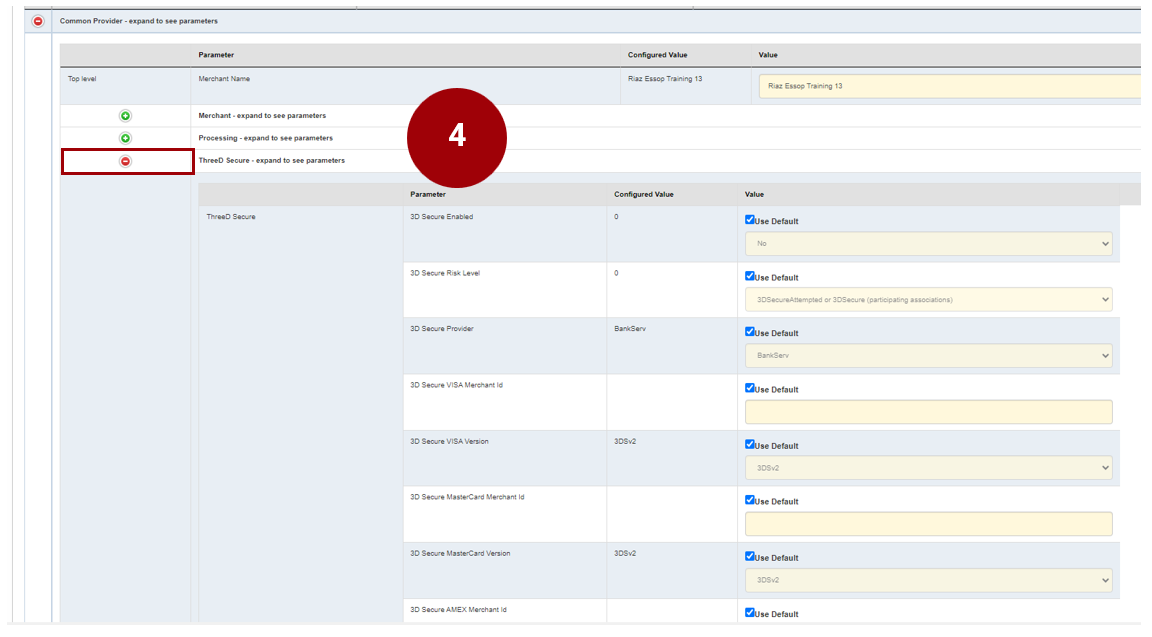Collapse the Common Provider section minus icon
Viewport: 1152px width, 637px height.
[x=37, y=21]
